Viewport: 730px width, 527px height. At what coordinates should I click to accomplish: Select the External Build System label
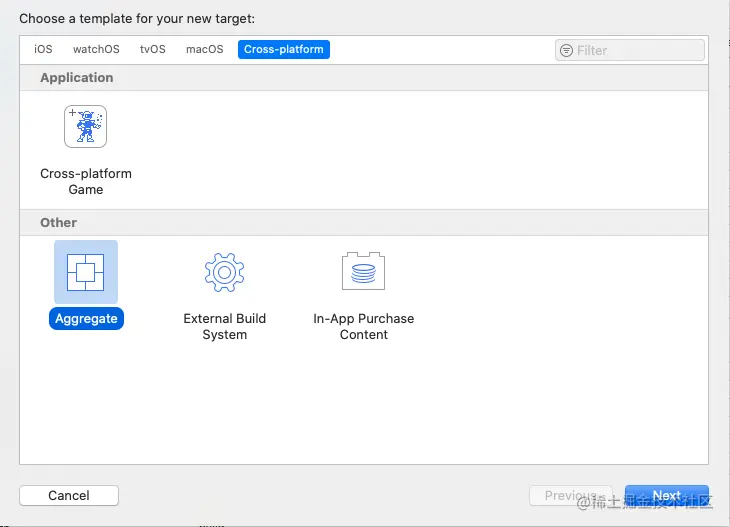tap(225, 326)
